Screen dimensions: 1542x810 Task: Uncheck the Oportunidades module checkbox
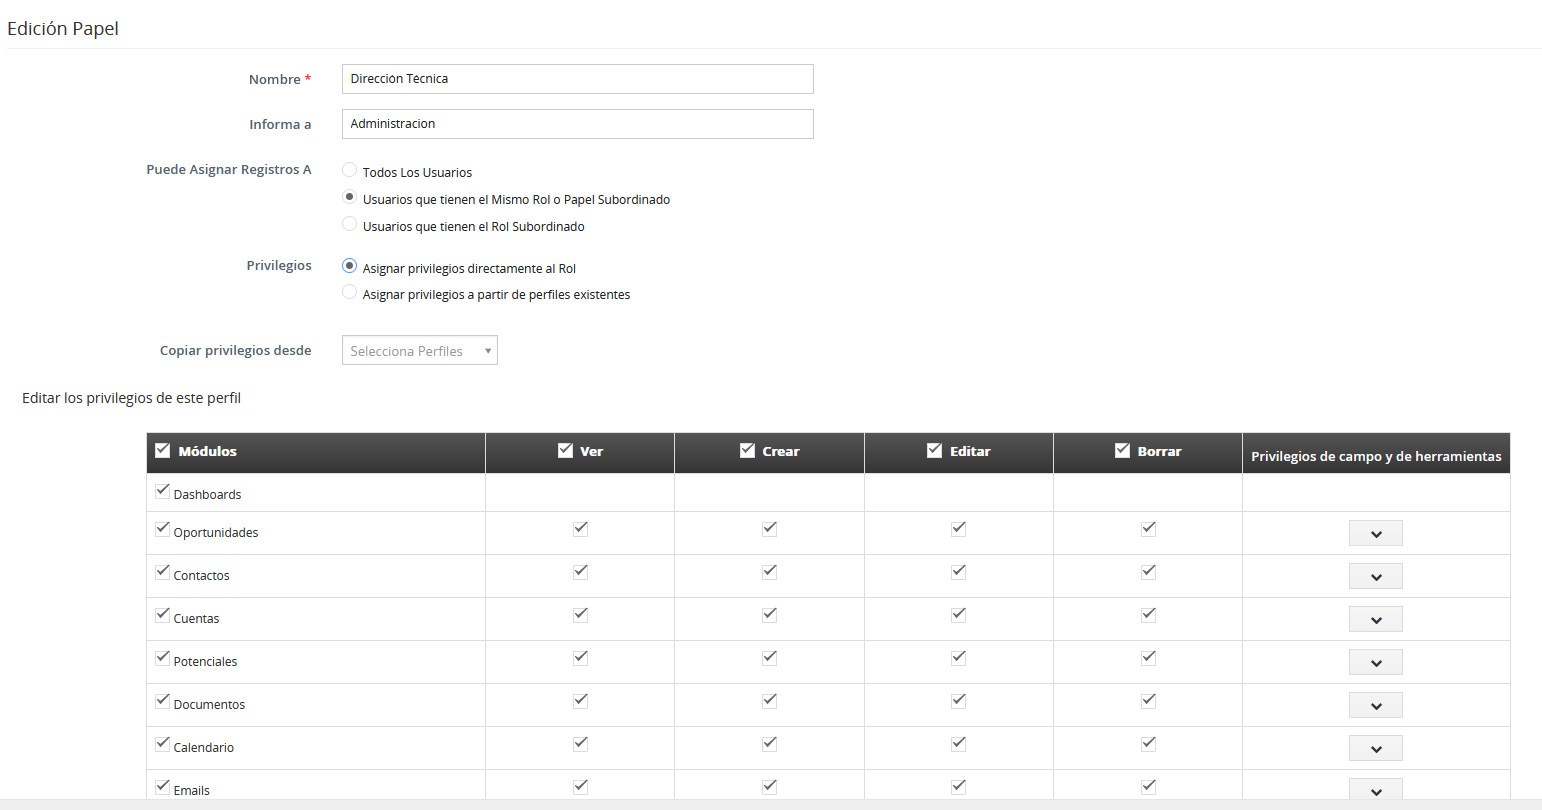pos(162,529)
